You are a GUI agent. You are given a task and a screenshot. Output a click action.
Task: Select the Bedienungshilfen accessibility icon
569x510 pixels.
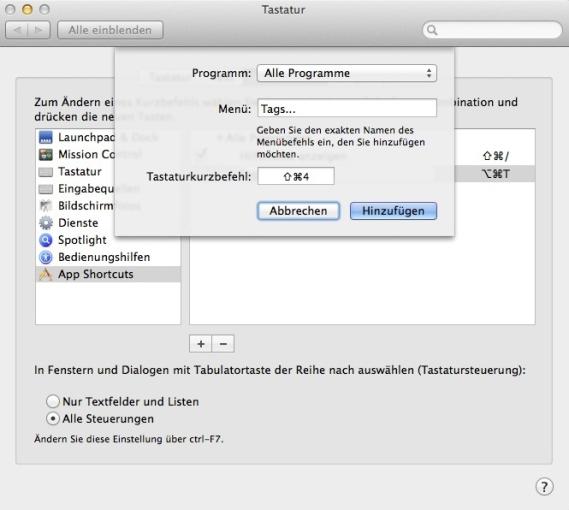coord(46,257)
